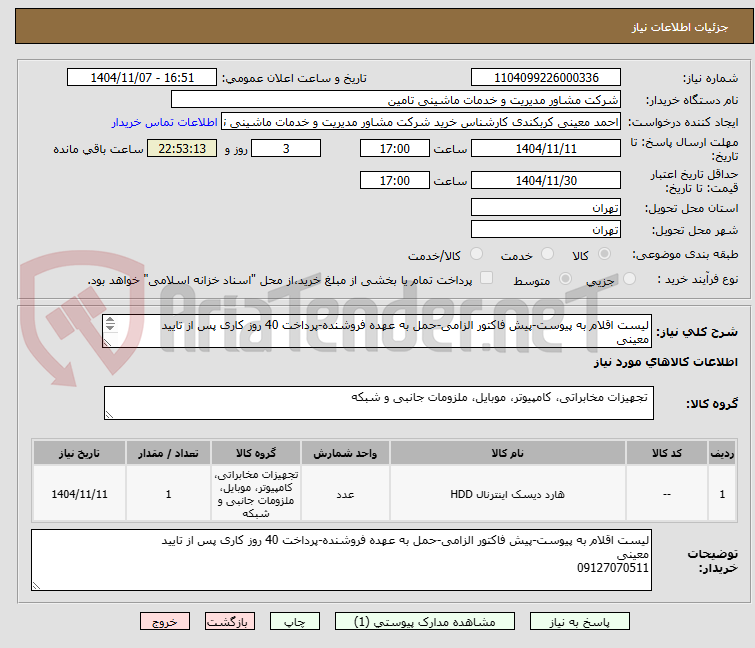Select the کالا/خدمت radio button
Image resolution: width=755 pixels, height=648 pixels.
(476, 254)
